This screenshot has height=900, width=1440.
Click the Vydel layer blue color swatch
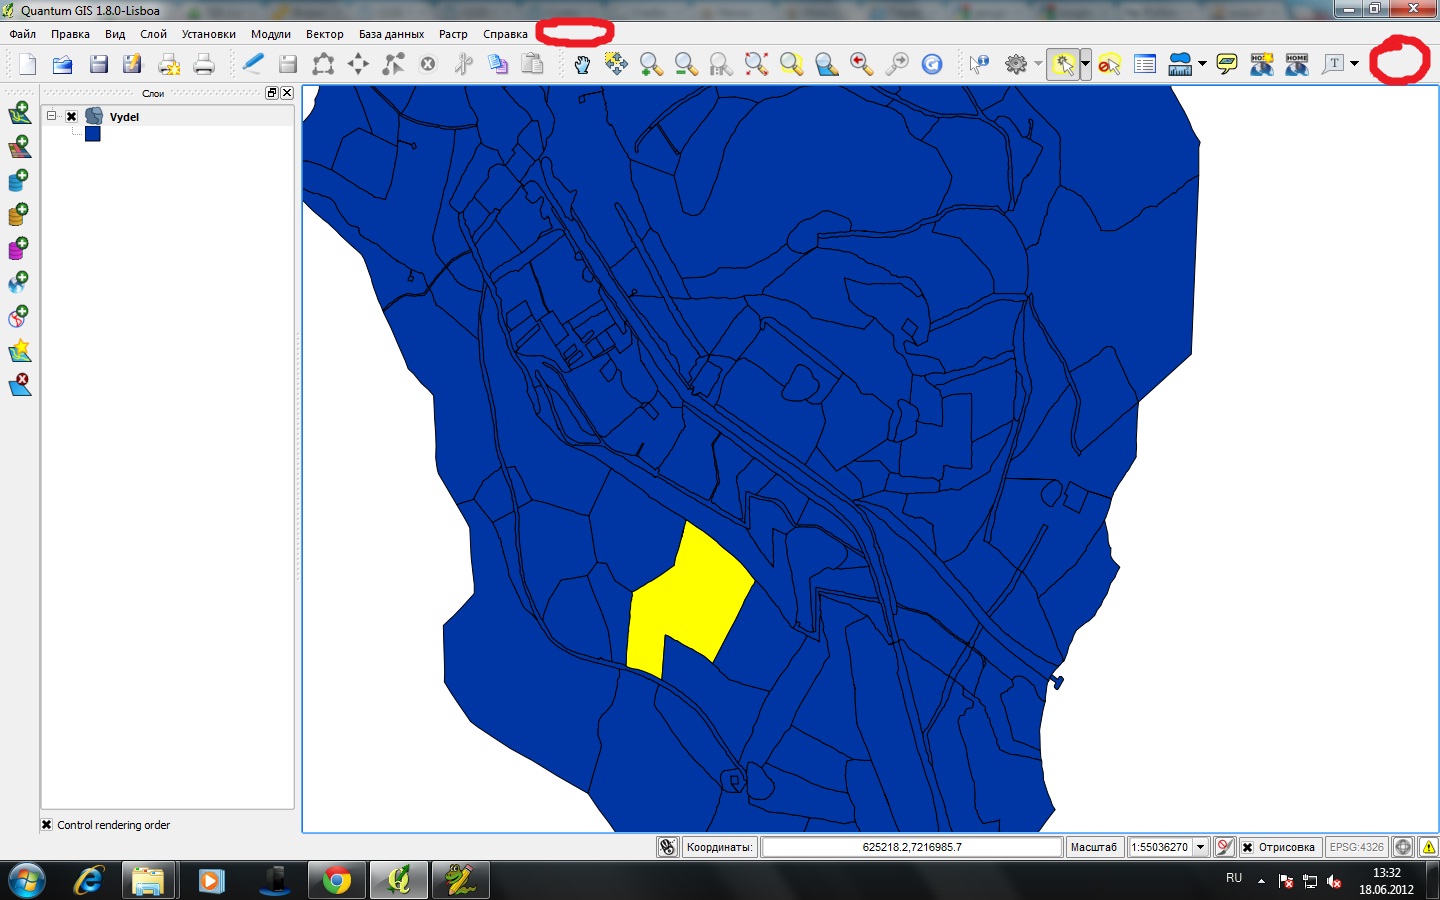pyautogui.click(x=93, y=134)
